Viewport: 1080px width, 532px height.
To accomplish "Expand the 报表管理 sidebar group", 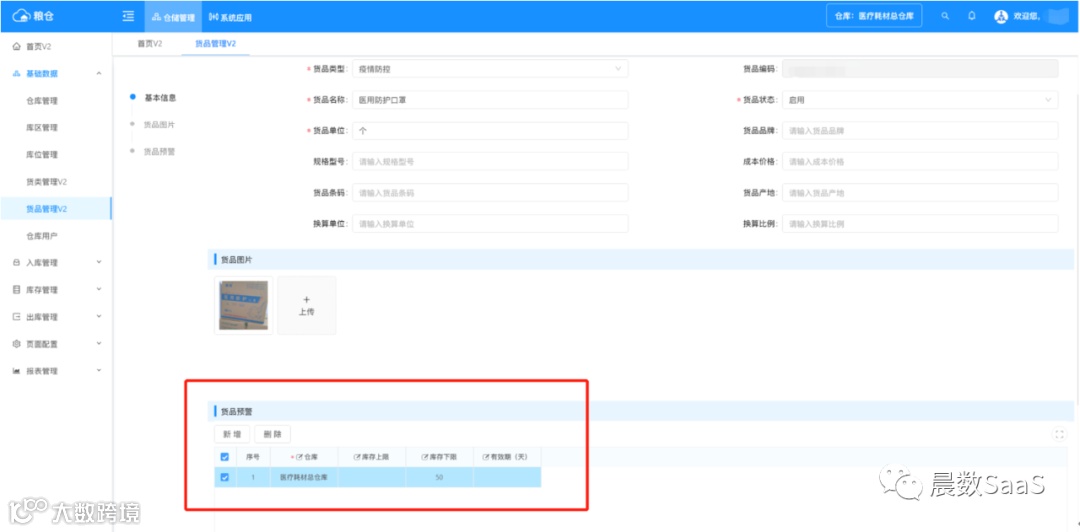I will click(99, 371).
